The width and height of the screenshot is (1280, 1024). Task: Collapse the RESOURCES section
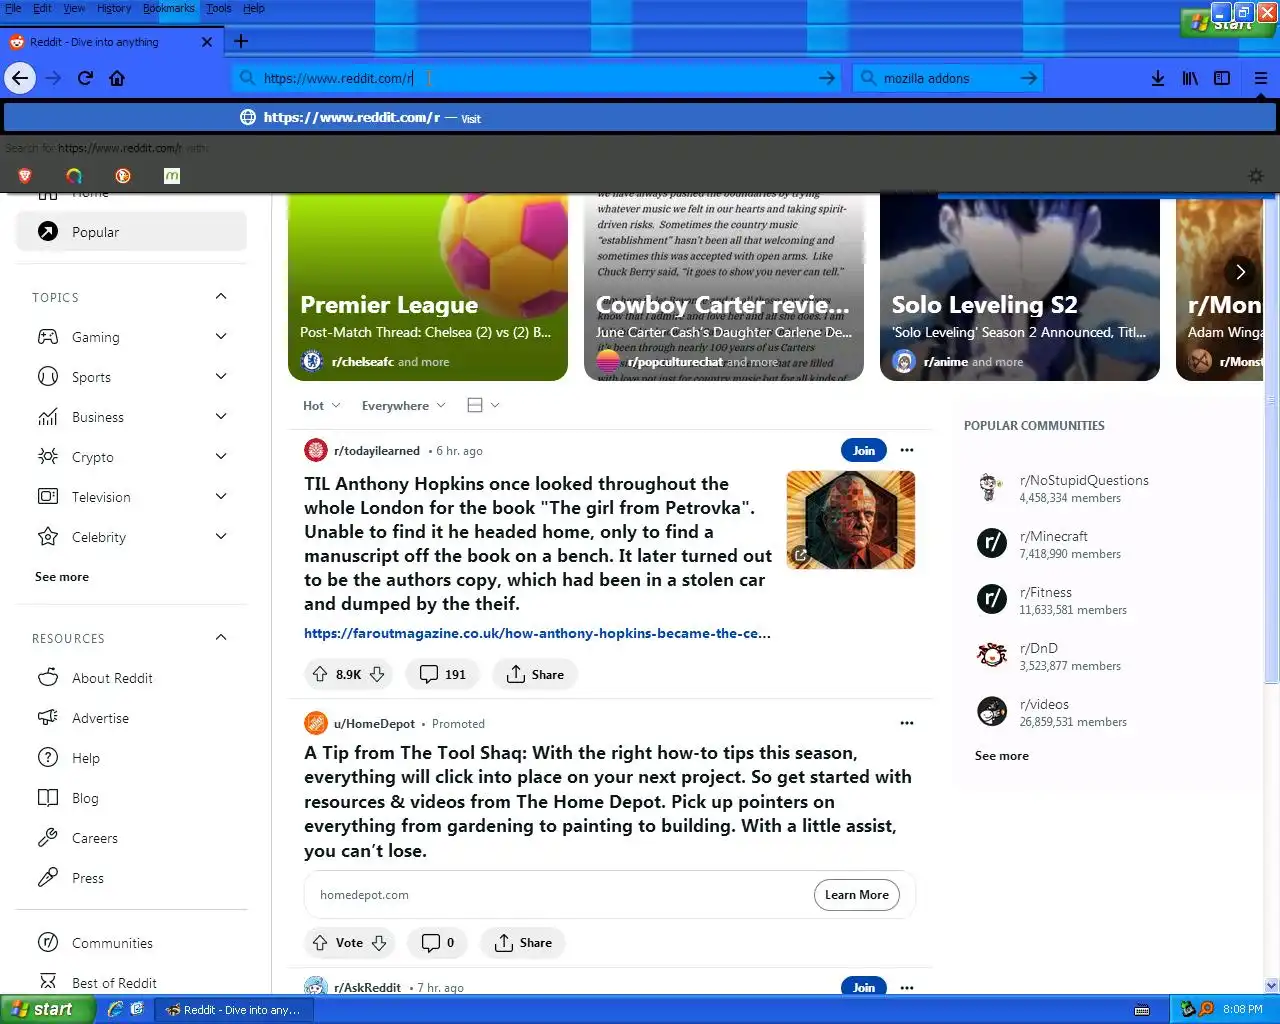221,638
